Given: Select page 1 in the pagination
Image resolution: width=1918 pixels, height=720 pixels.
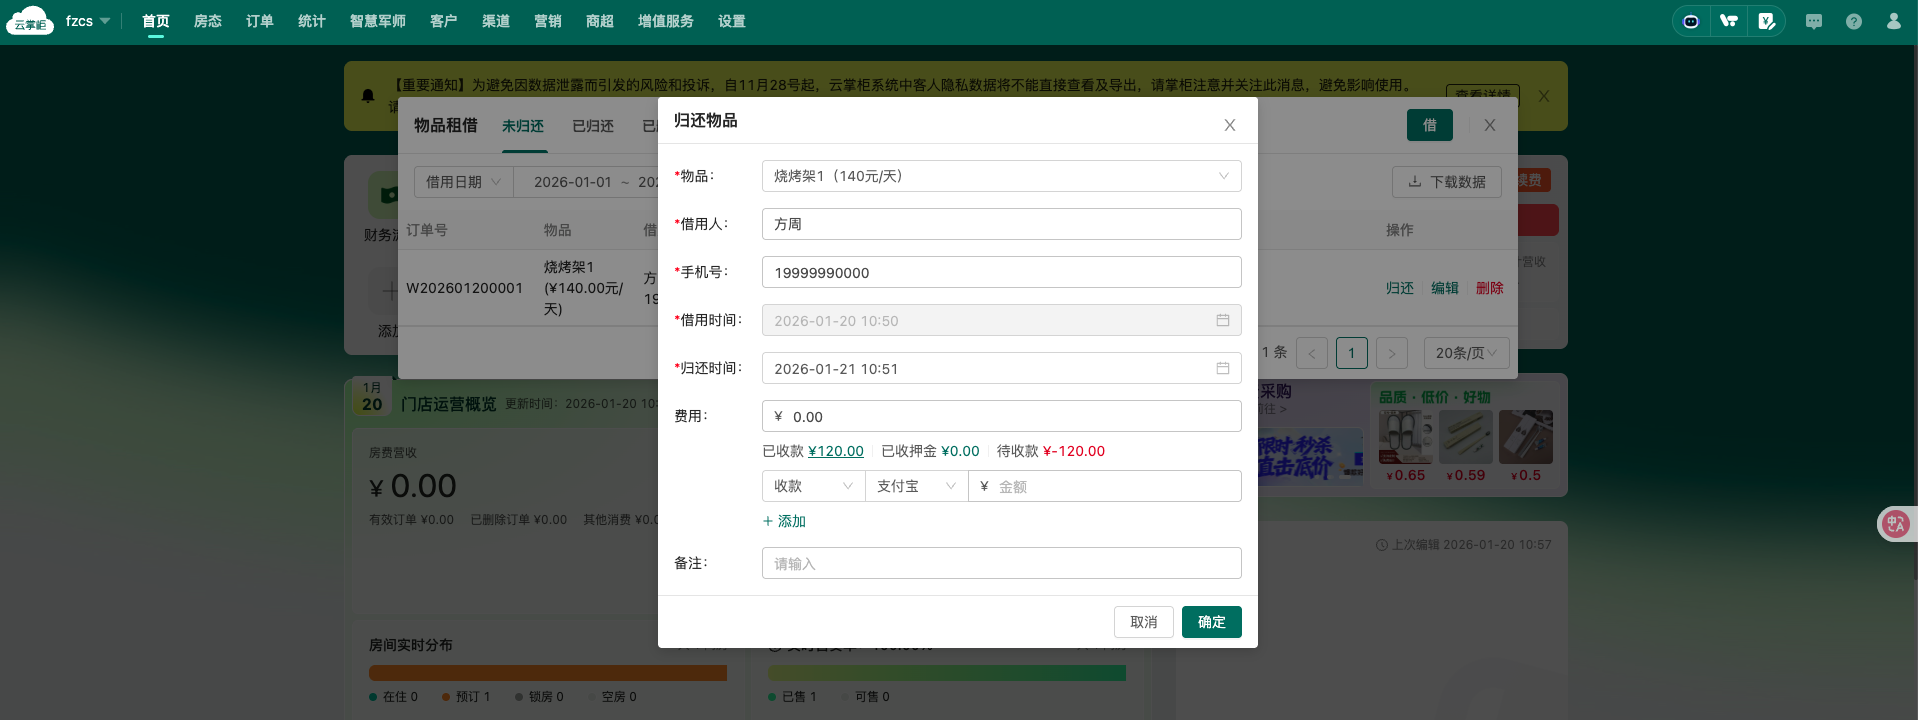Looking at the screenshot, I should (x=1352, y=353).
